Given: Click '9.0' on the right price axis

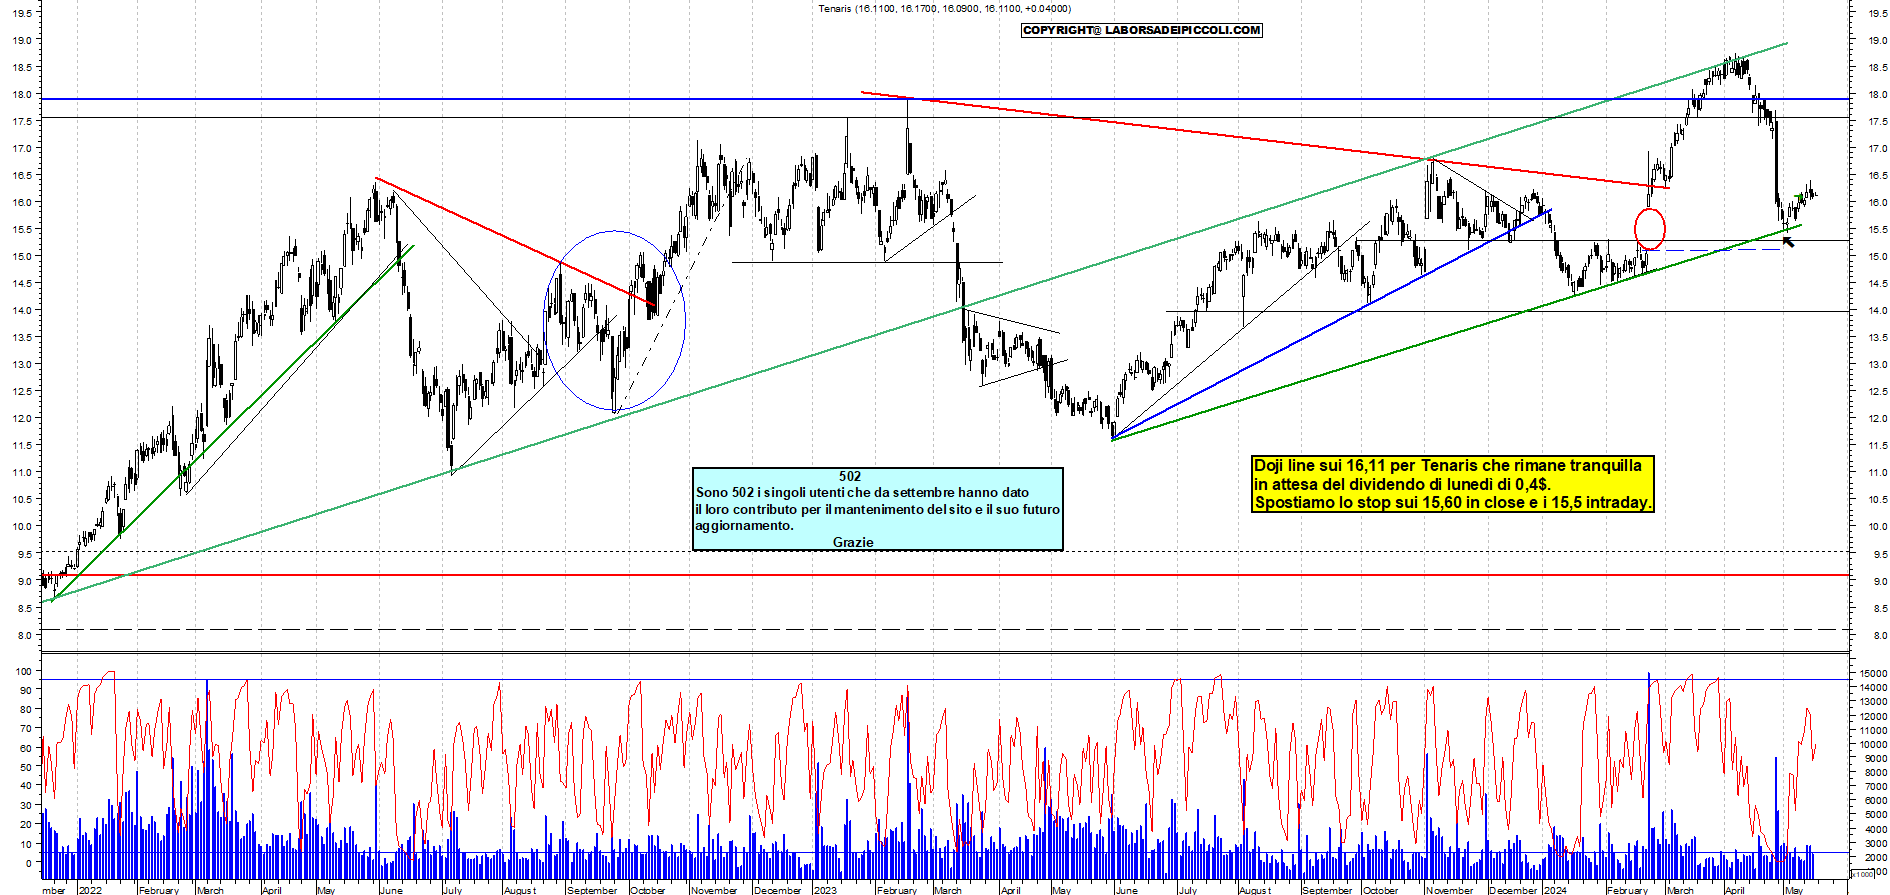Looking at the screenshot, I should tap(1880, 581).
